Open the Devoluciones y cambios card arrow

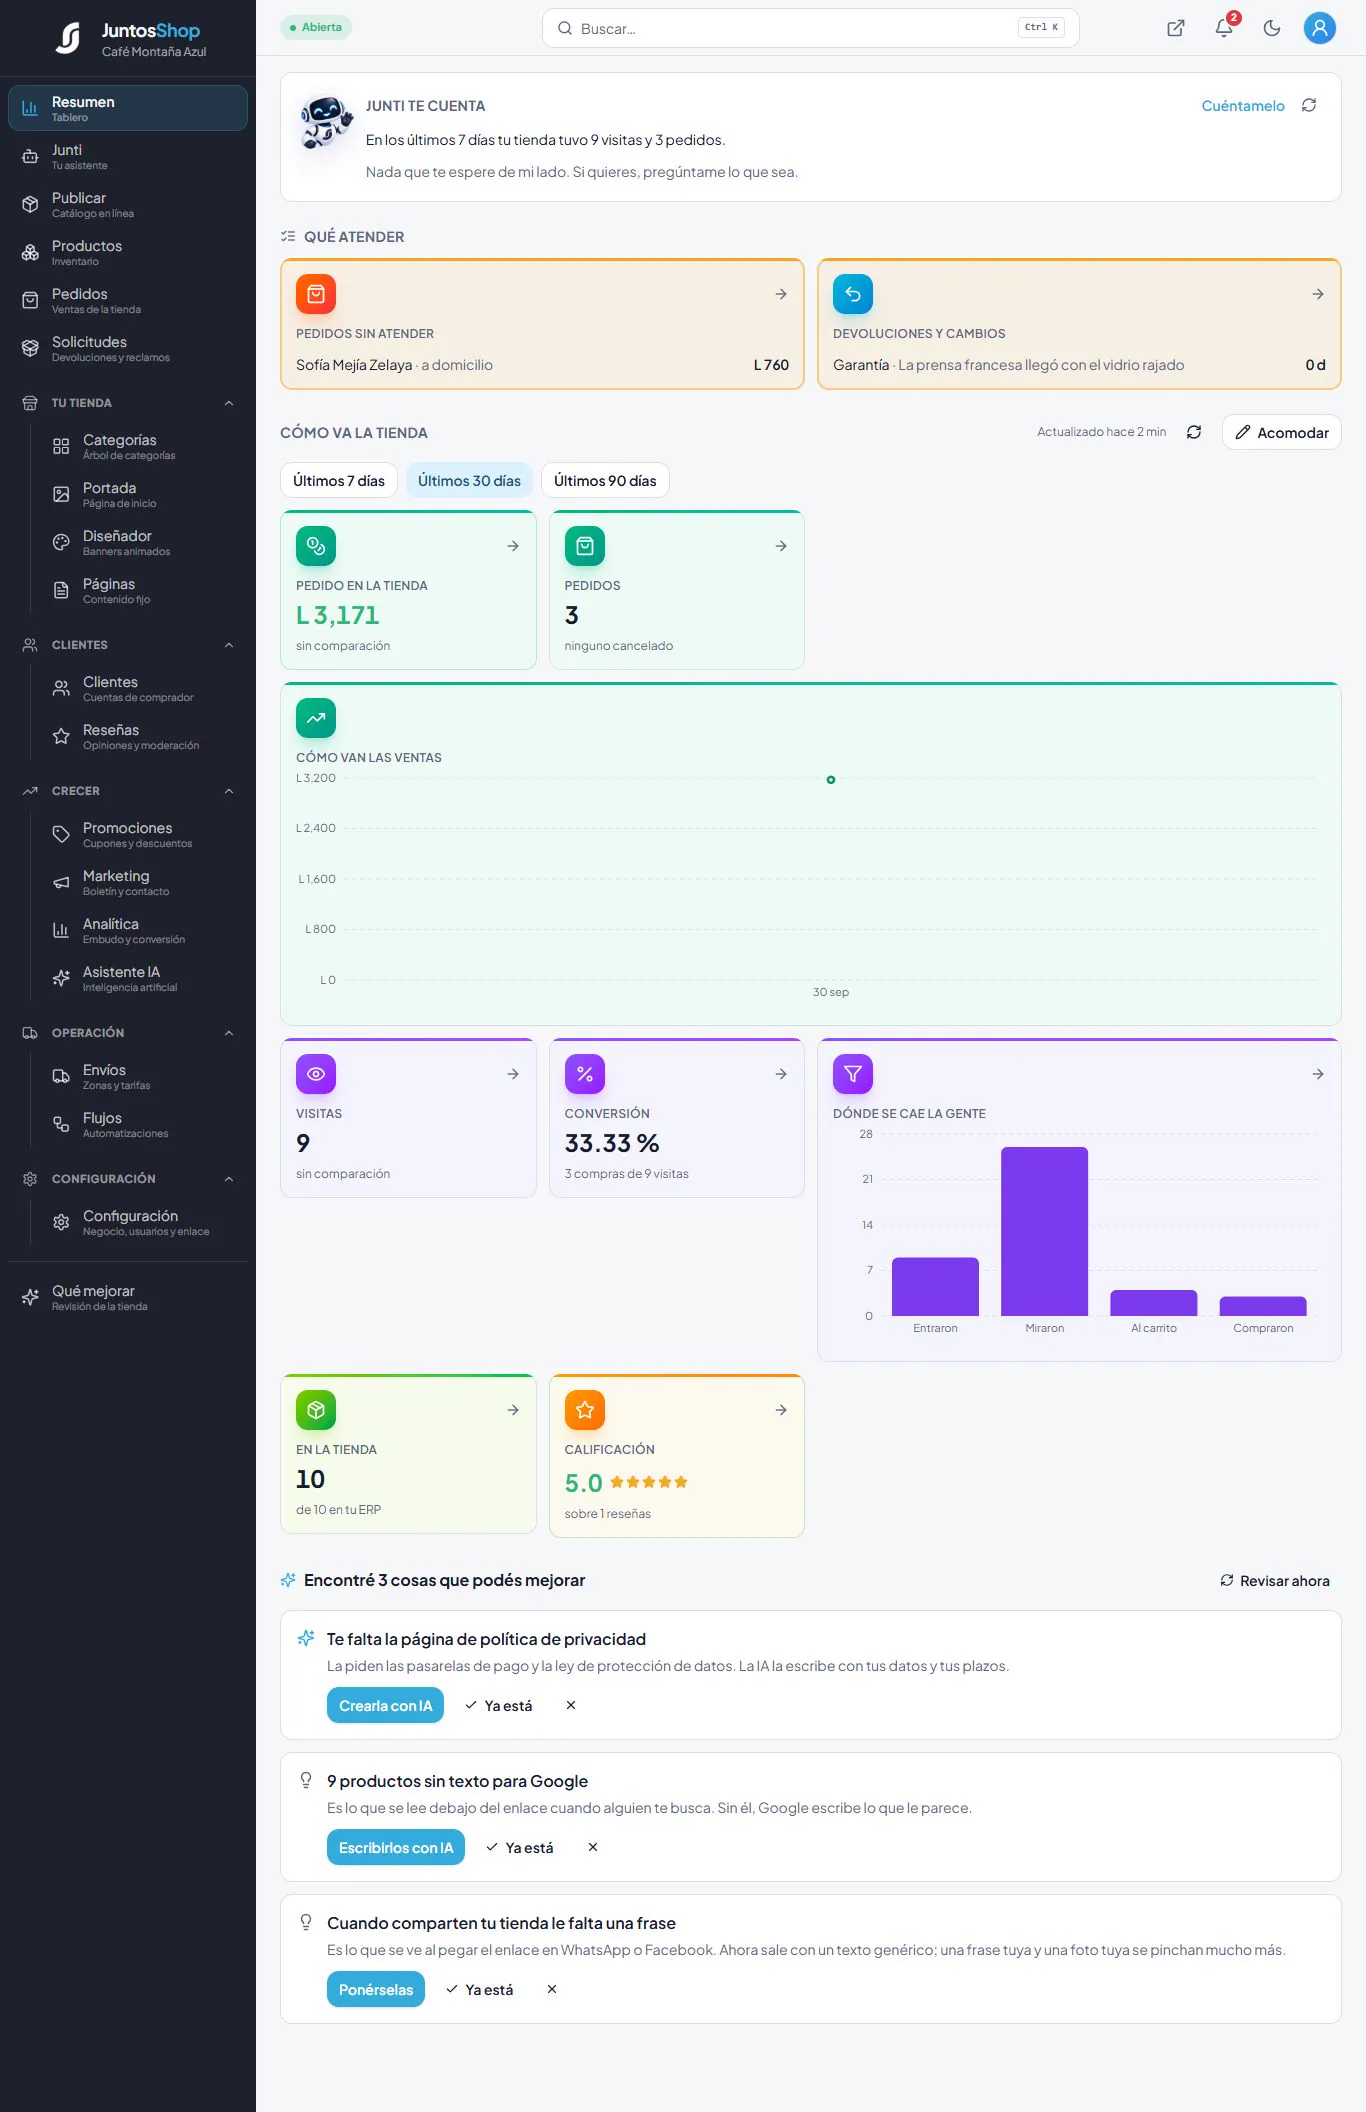[1318, 294]
